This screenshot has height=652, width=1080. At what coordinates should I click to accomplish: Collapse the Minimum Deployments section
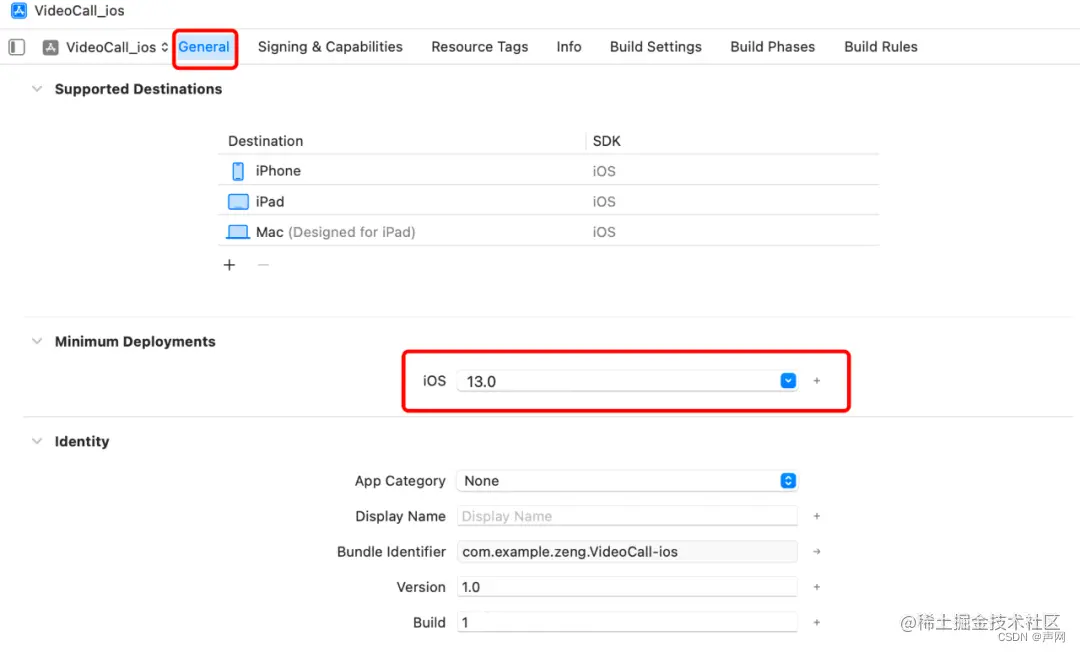tap(37, 341)
